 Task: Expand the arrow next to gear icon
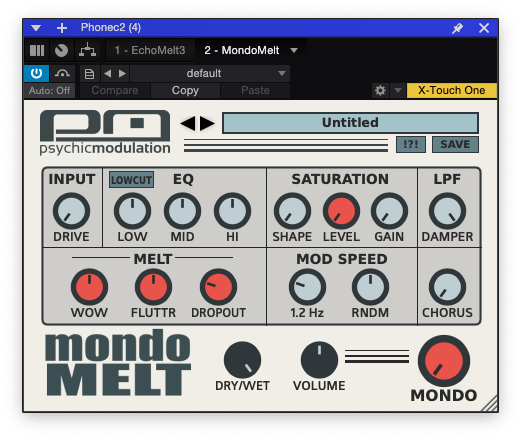tap(398, 90)
